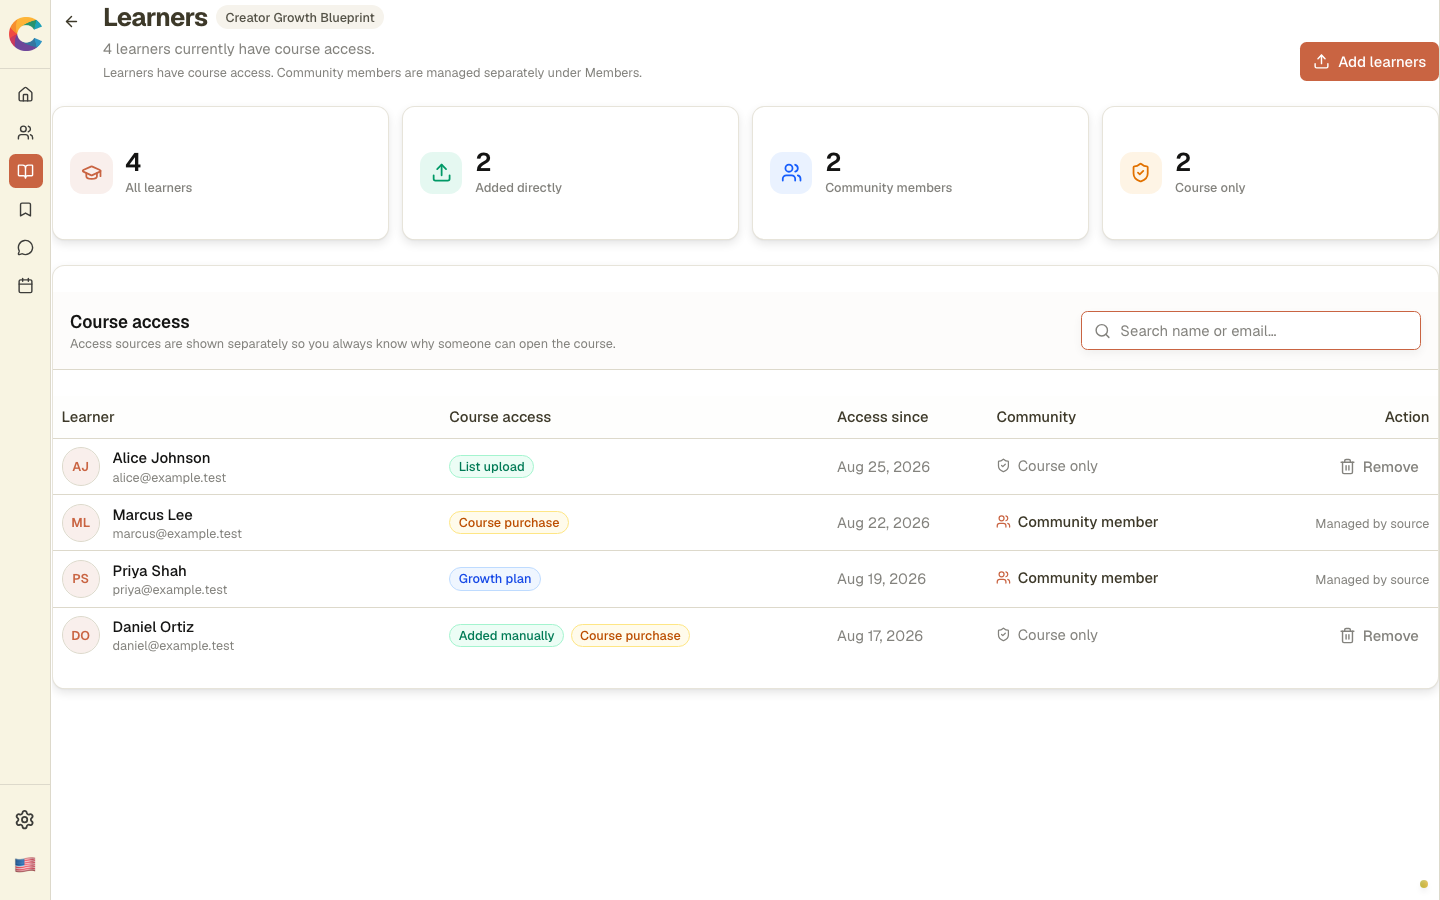This screenshot has width=1440, height=900.
Task: Click the PS avatar for Priya Shah
Action: click(x=81, y=579)
